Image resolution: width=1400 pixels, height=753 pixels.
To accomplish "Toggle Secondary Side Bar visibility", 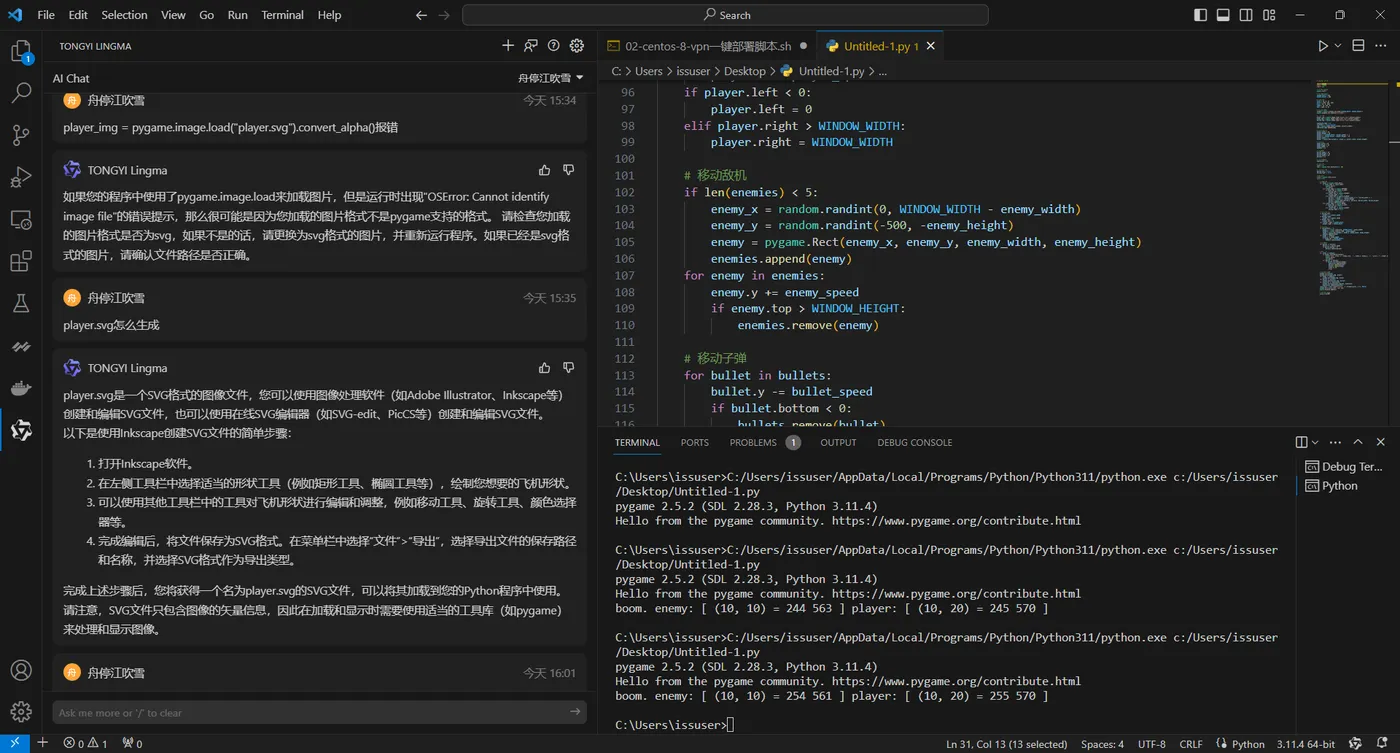I will click(1246, 15).
